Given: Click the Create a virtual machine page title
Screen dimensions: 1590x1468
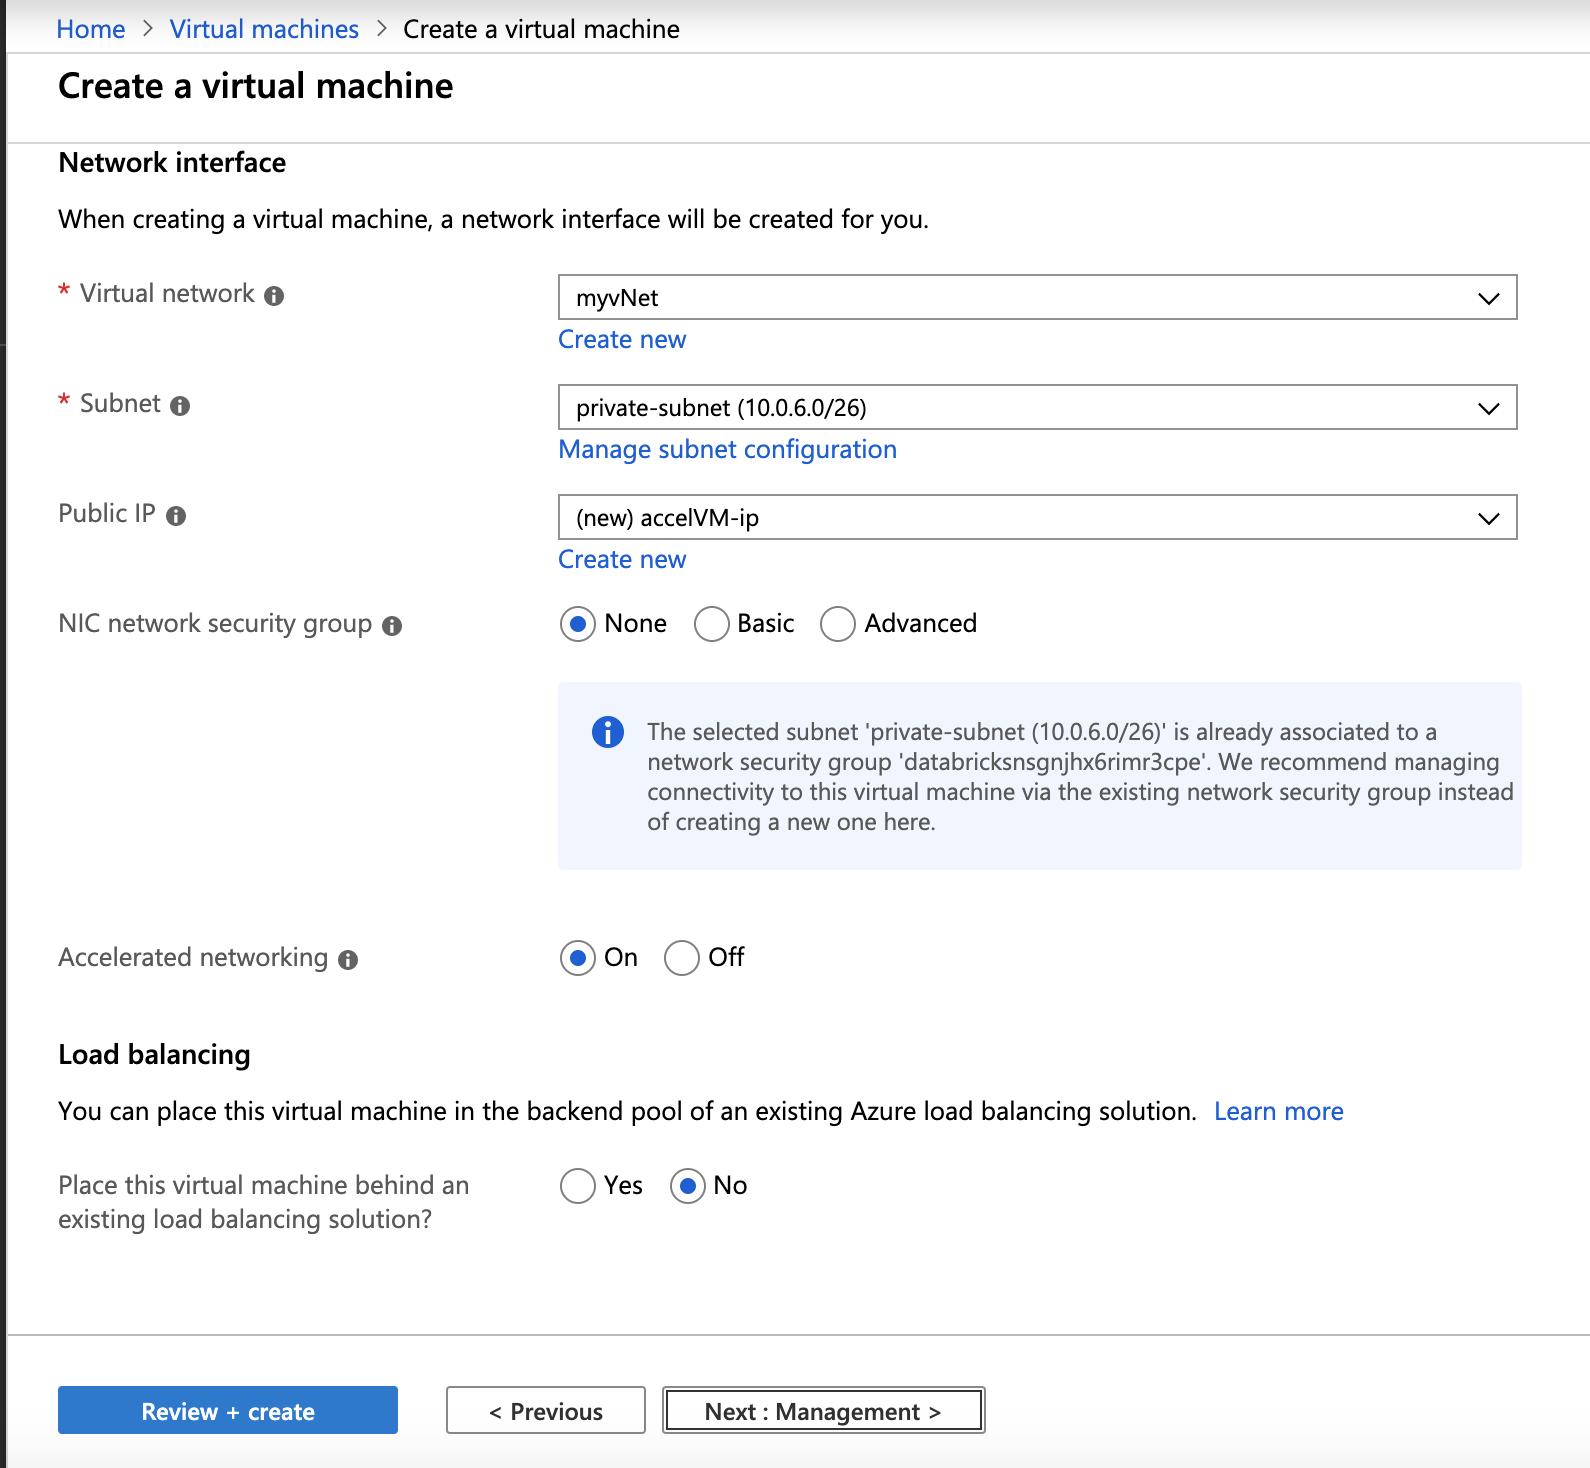Looking at the screenshot, I should [255, 86].
